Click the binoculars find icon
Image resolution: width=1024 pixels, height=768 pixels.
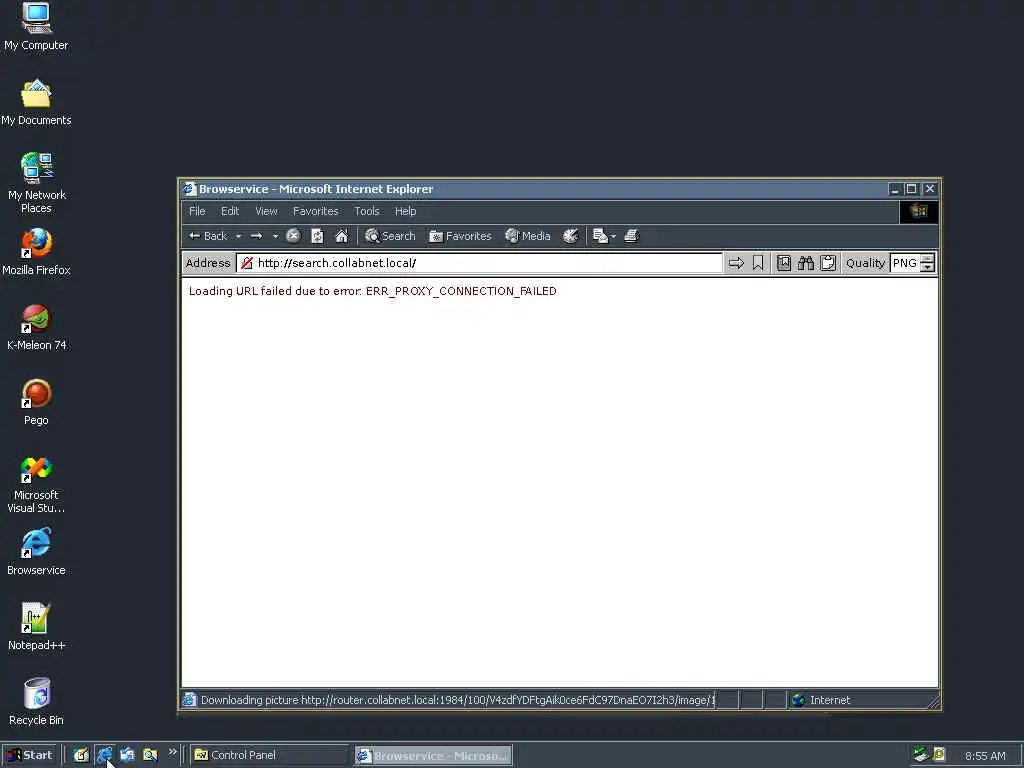[806, 263]
